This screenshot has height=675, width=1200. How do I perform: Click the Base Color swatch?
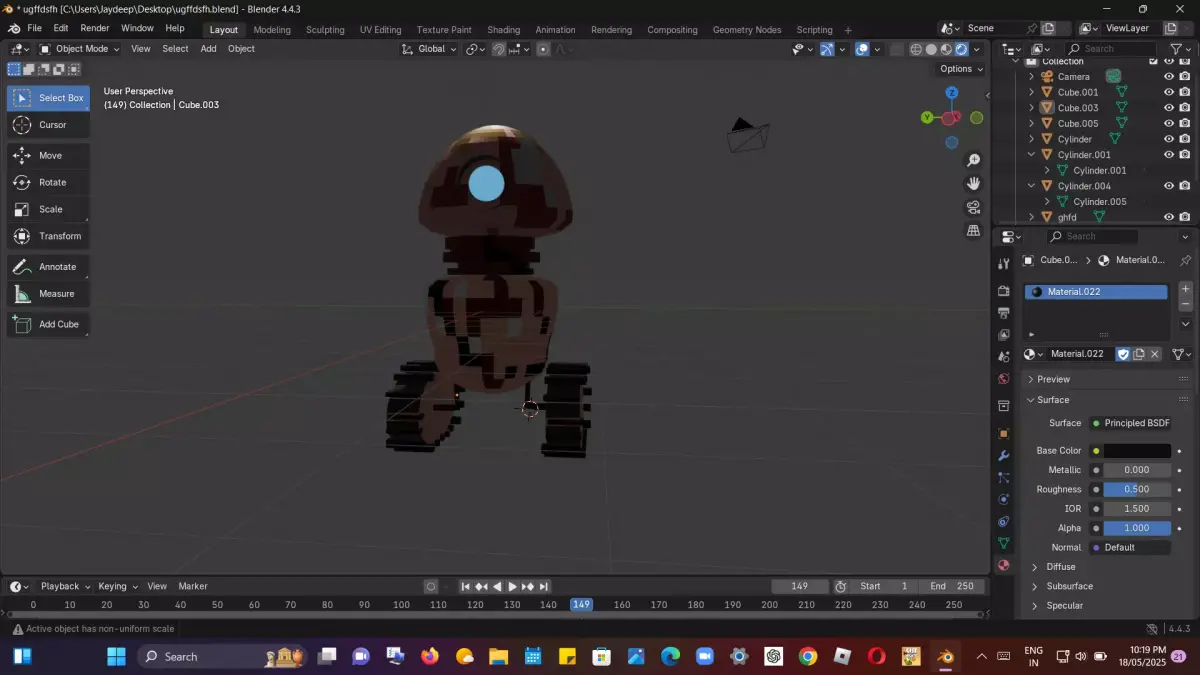point(1137,451)
